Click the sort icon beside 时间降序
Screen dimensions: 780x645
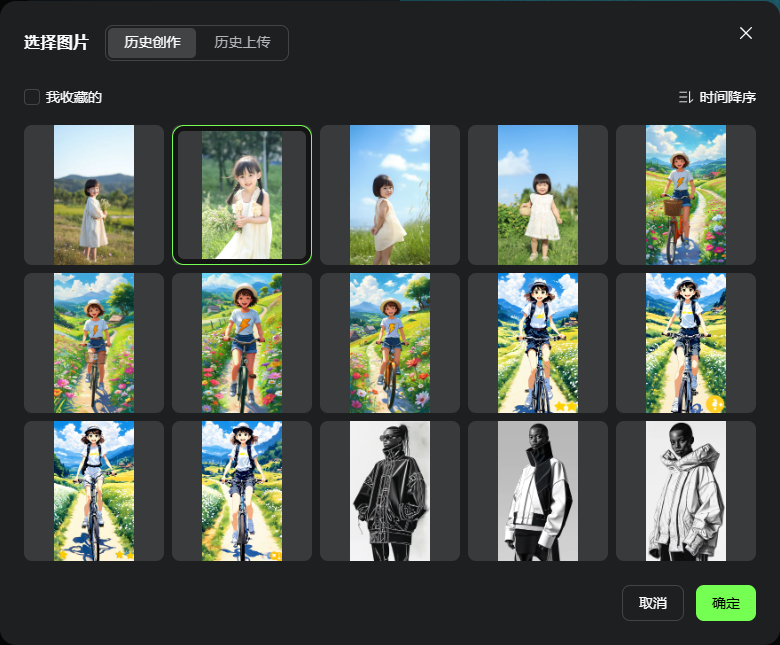(x=685, y=97)
